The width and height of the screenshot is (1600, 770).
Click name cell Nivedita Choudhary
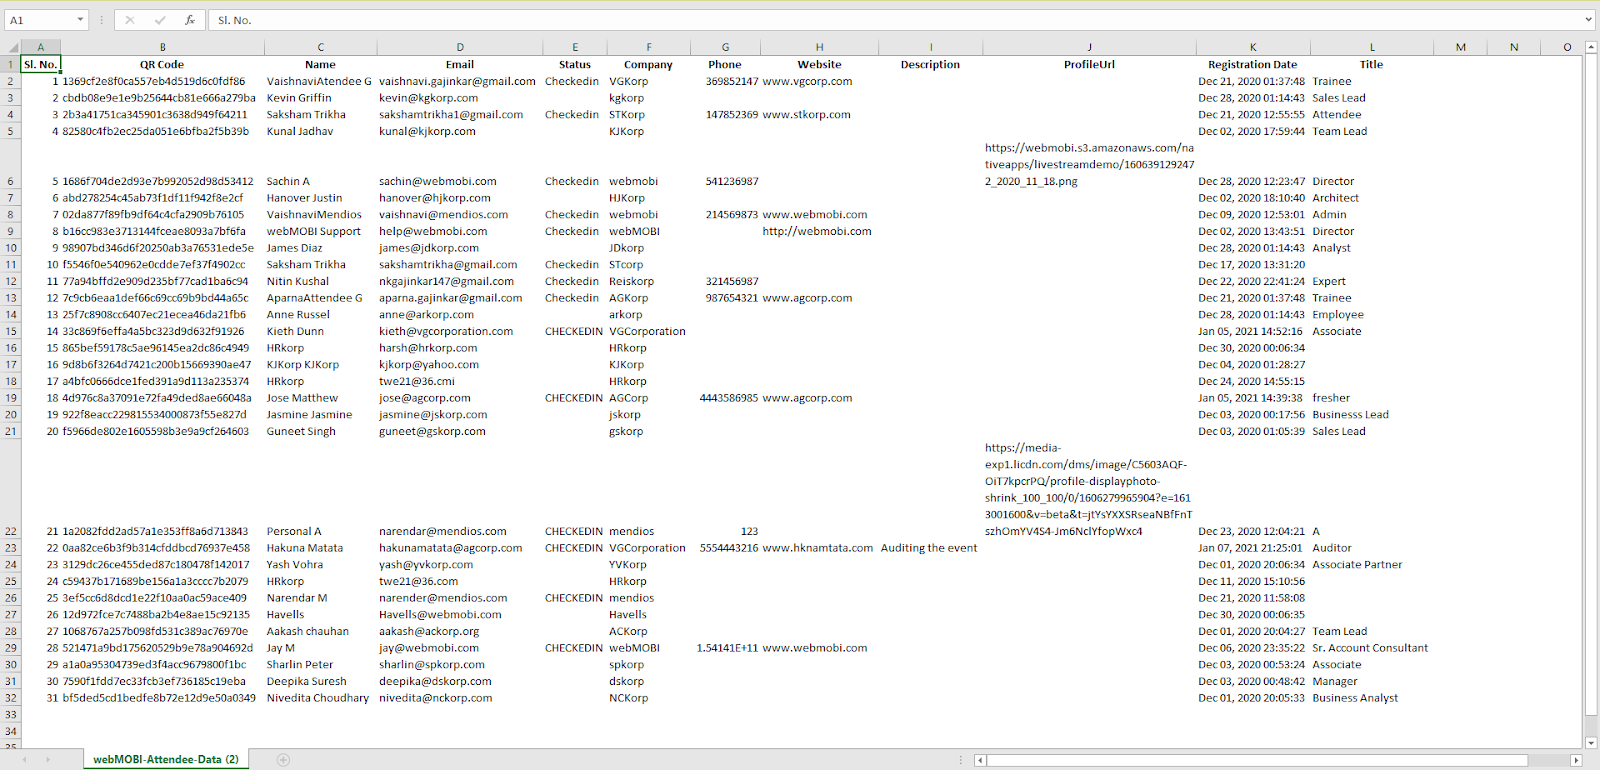click(x=320, y=698)
